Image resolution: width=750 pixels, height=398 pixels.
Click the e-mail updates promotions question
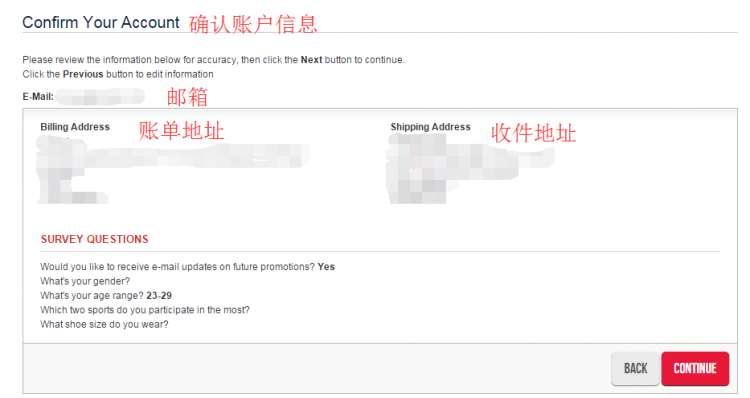pyautogui.click(x=177, y=267)
